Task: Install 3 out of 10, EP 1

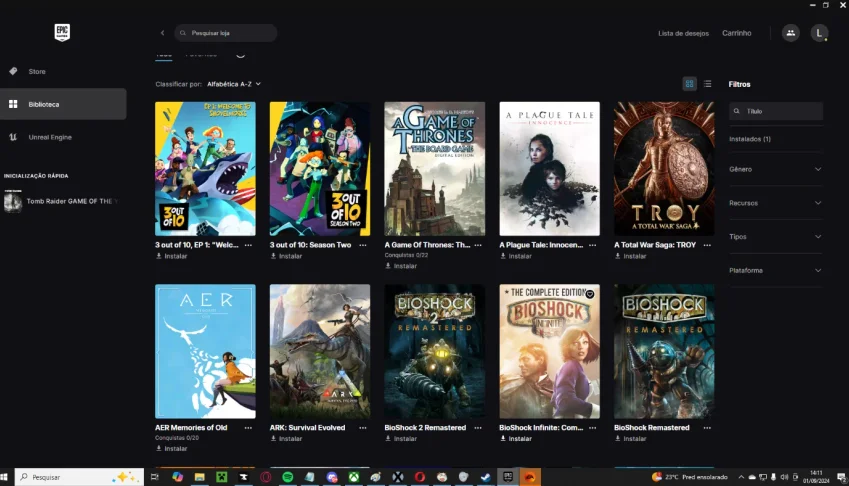Action: point(172,256)
